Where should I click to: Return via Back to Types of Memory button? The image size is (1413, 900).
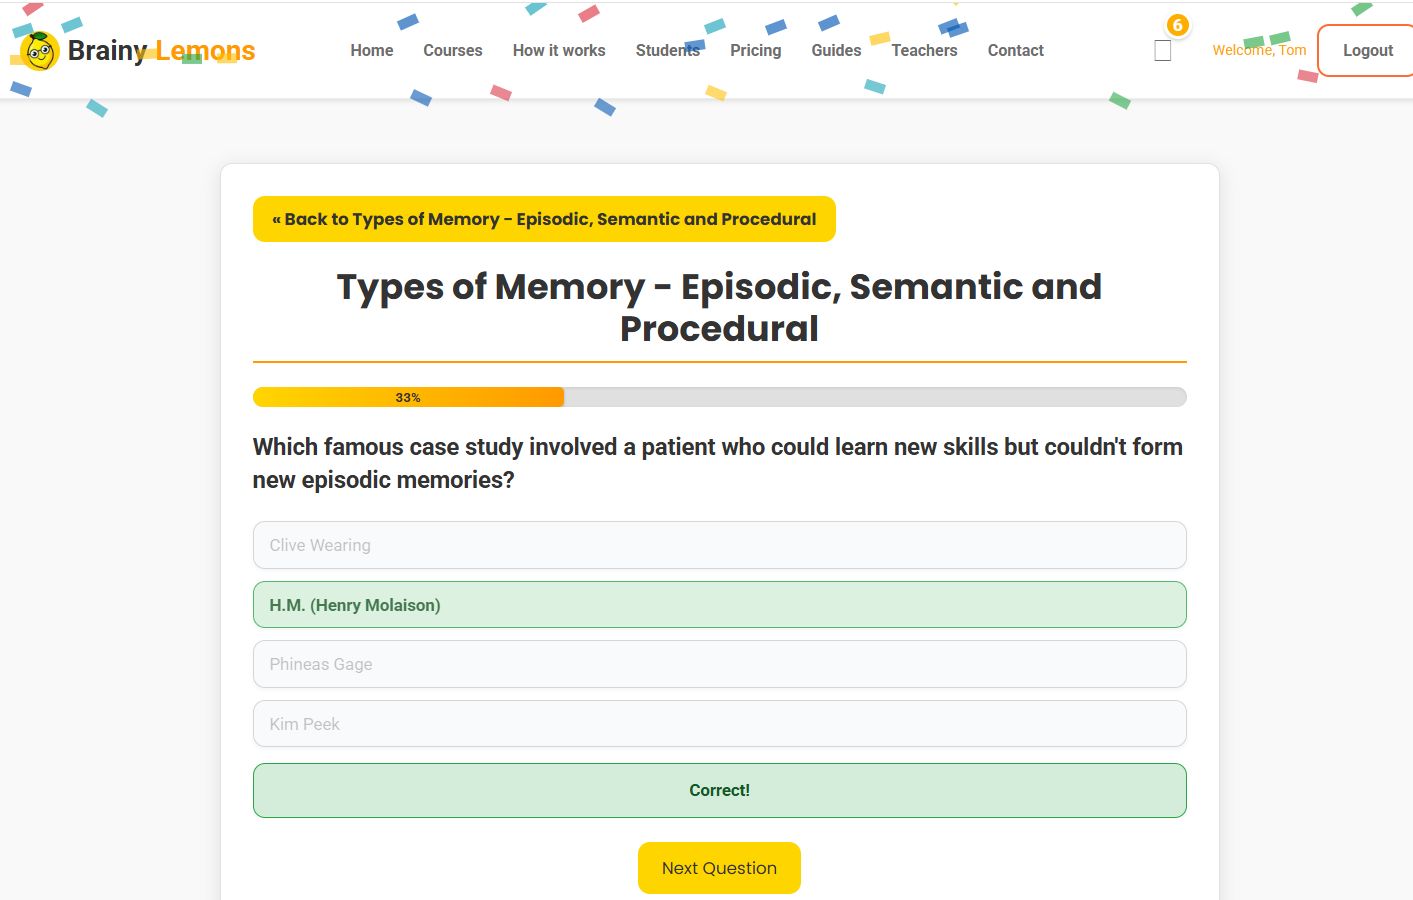click(544, 219)
